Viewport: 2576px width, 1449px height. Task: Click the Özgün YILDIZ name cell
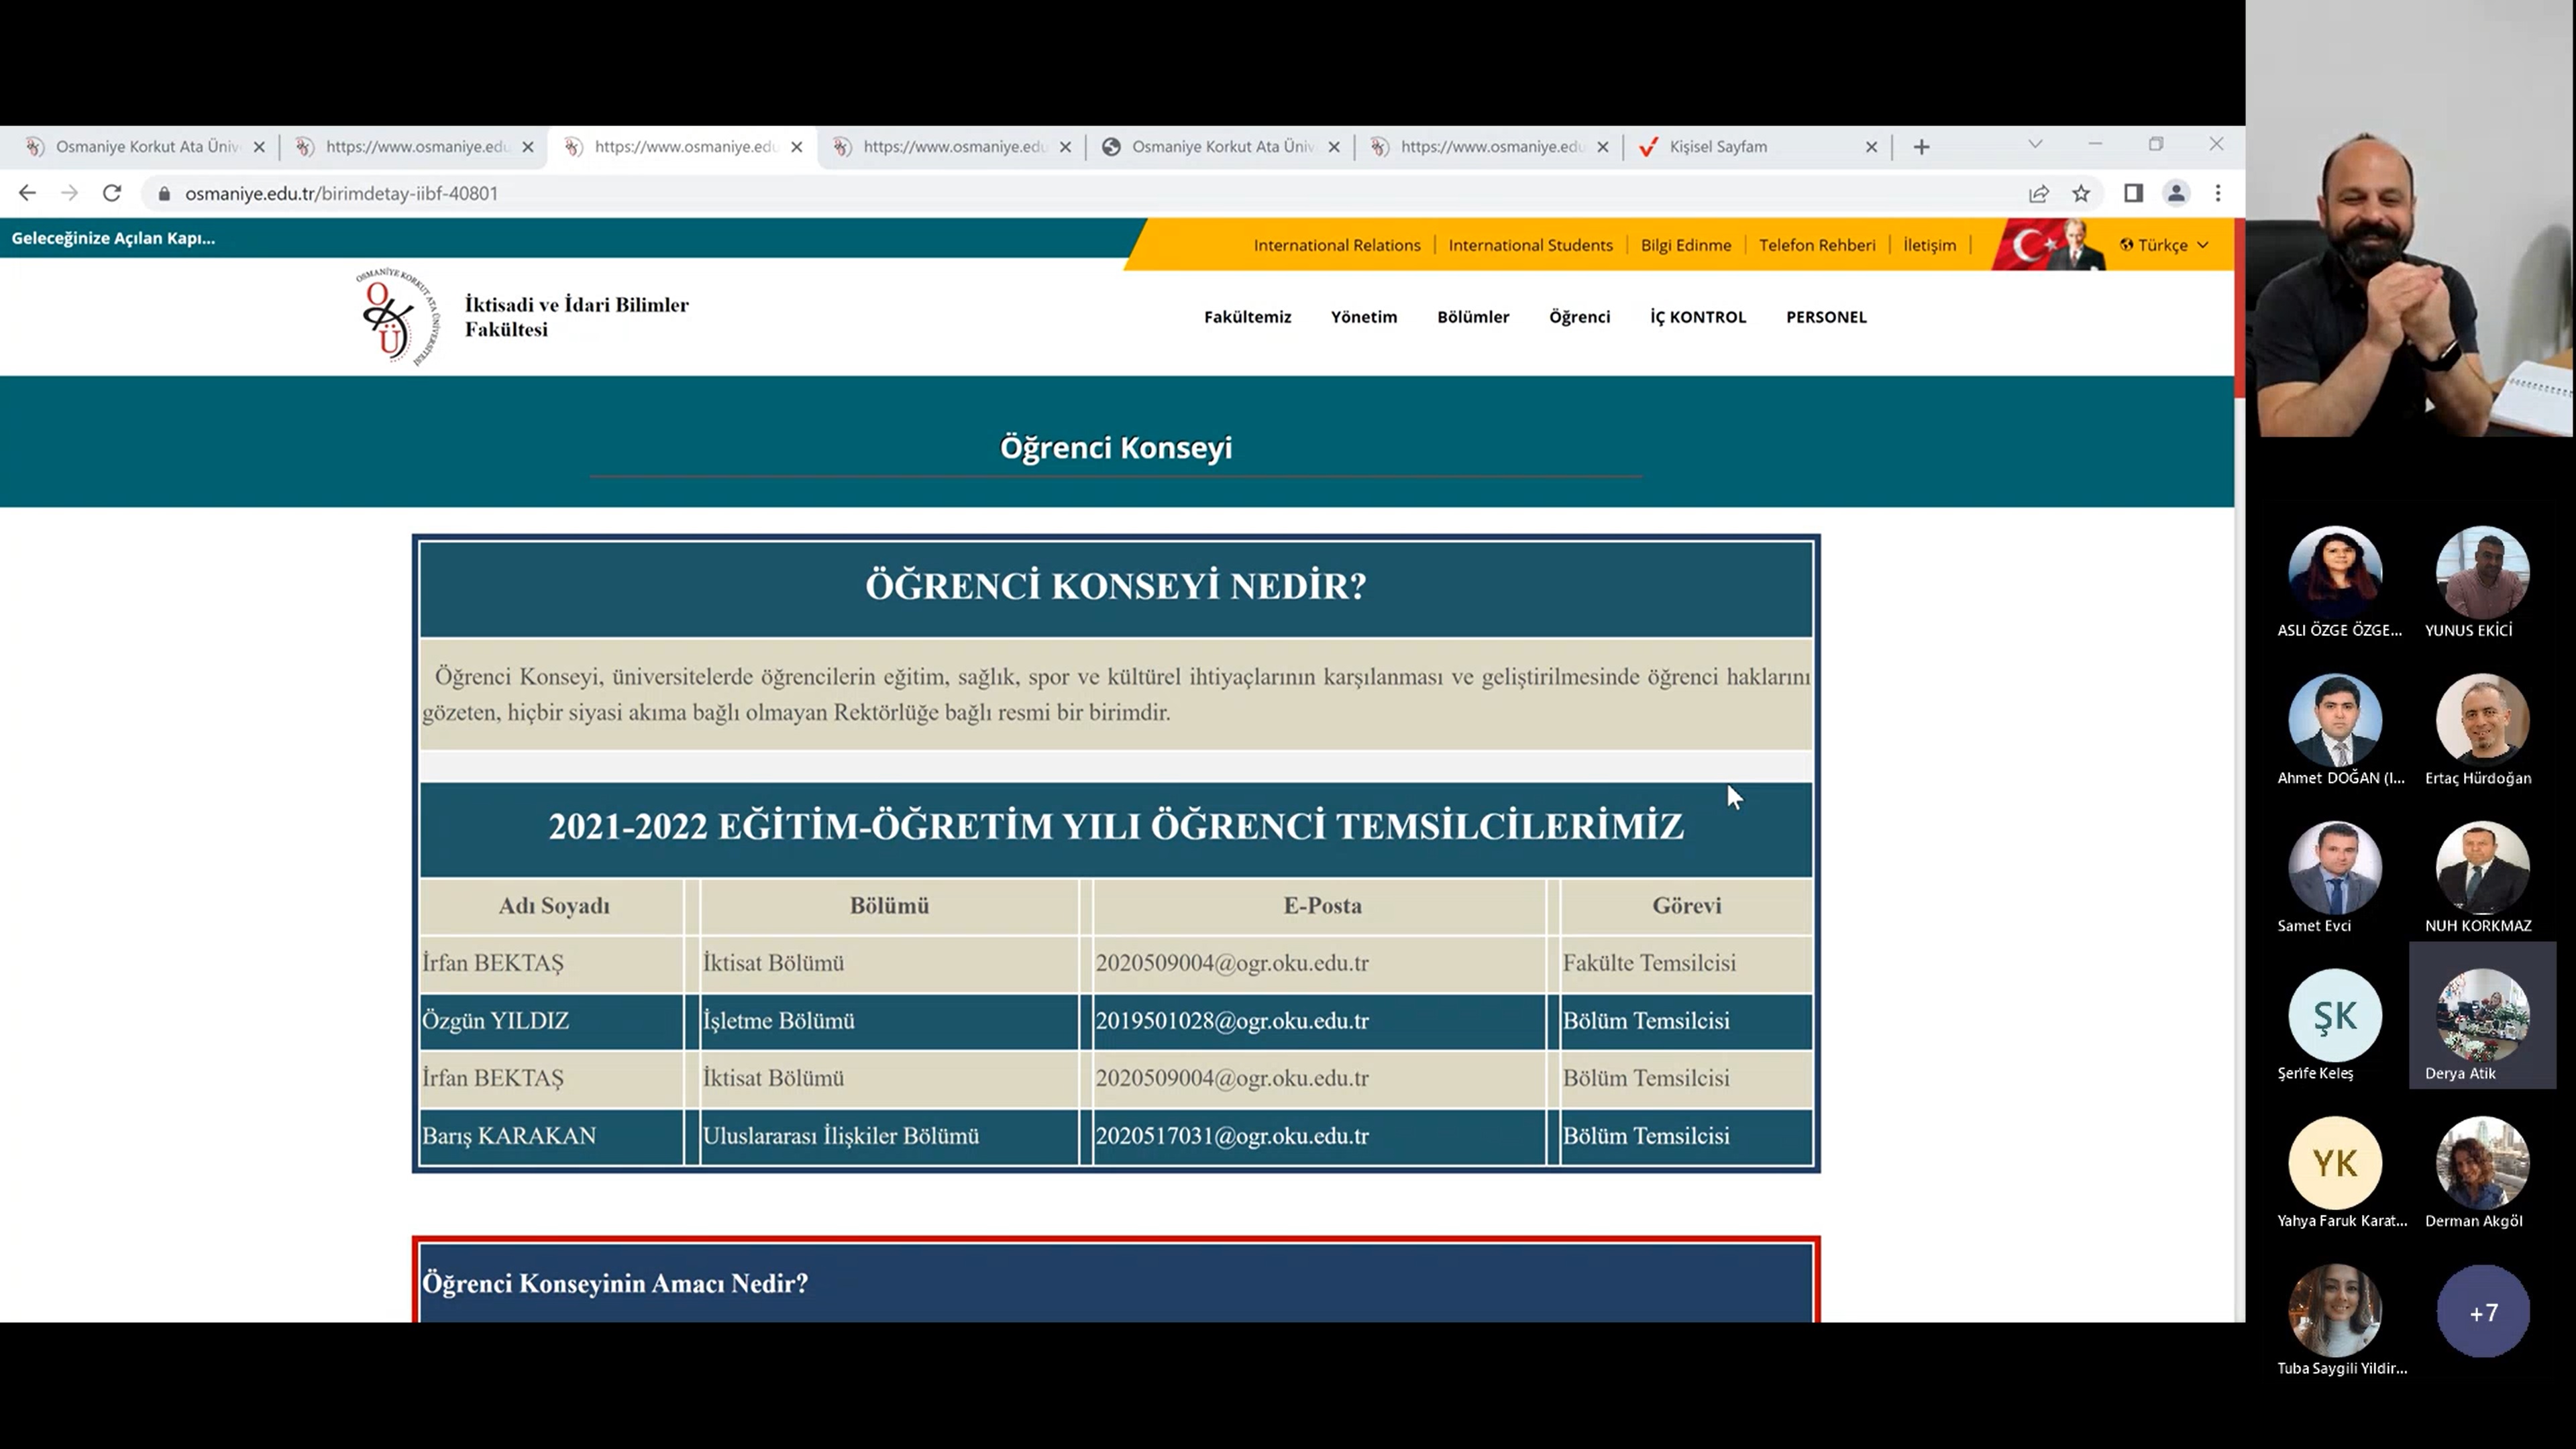click(551, 1021)
